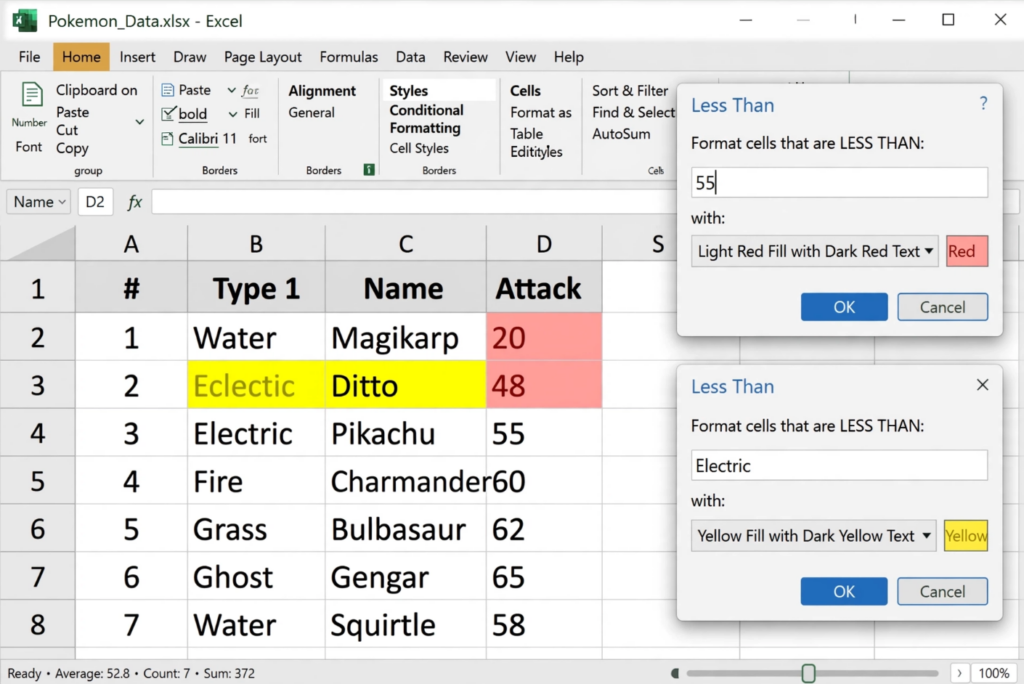Click the right chevron beside zoom percentage

(x=959, y=673)
